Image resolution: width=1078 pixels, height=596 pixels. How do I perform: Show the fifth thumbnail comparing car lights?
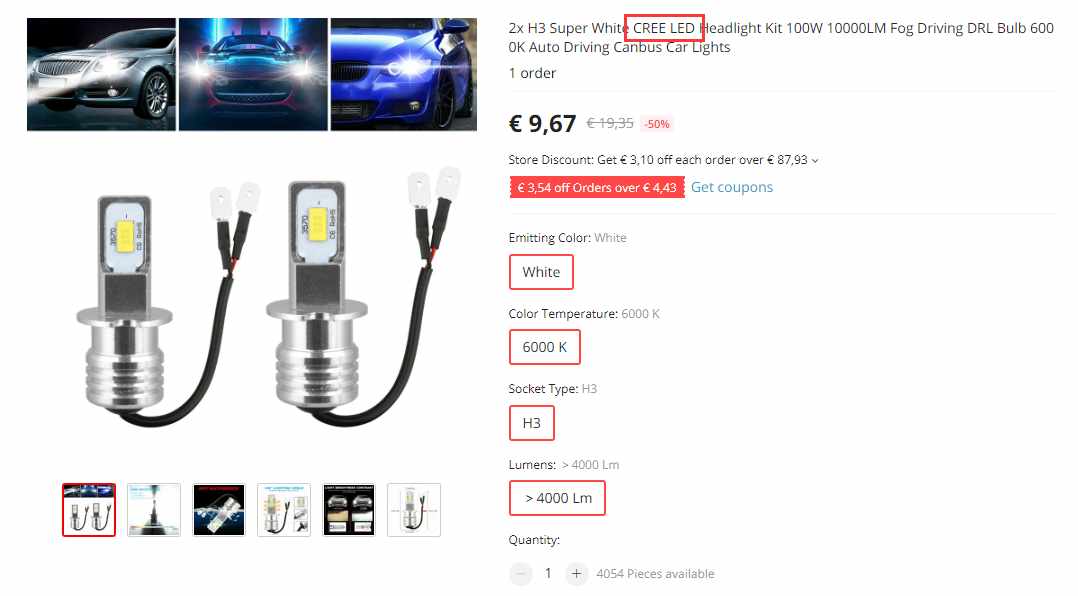click(349, 509)
